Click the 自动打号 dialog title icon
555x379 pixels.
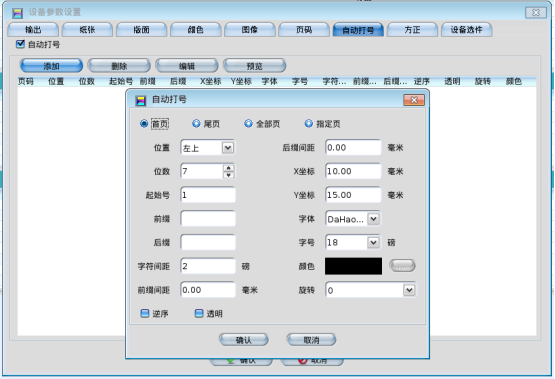point(141,101)
